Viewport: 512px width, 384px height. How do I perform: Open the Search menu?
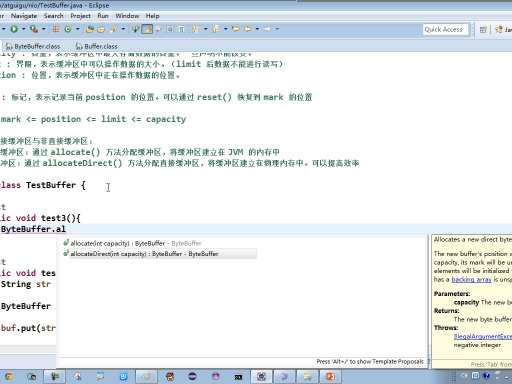[53, 16]
